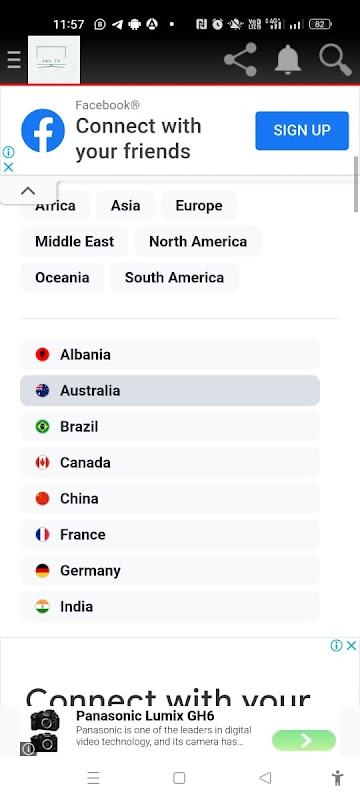Collapse the ad using the chevron up tab

tap(28, 191)
